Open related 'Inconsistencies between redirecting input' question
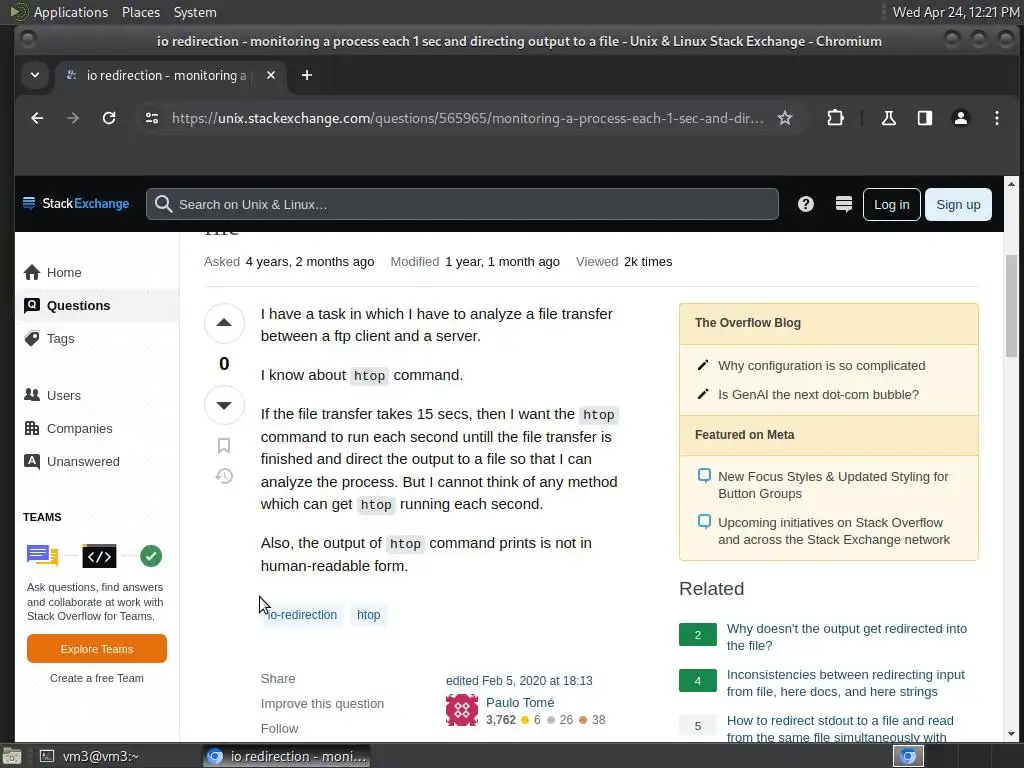Image resolution: width=1024 pixels, height=768 pixels. (x=845, y=683)
